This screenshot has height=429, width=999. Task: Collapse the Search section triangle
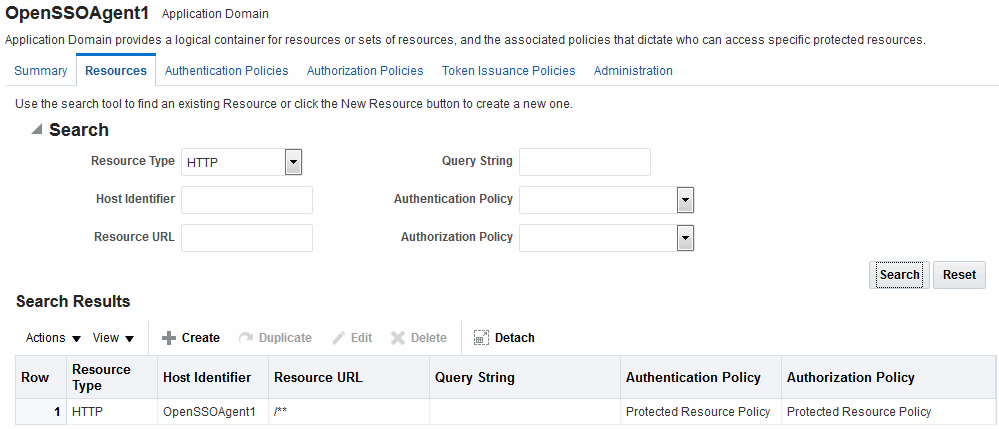37,129
